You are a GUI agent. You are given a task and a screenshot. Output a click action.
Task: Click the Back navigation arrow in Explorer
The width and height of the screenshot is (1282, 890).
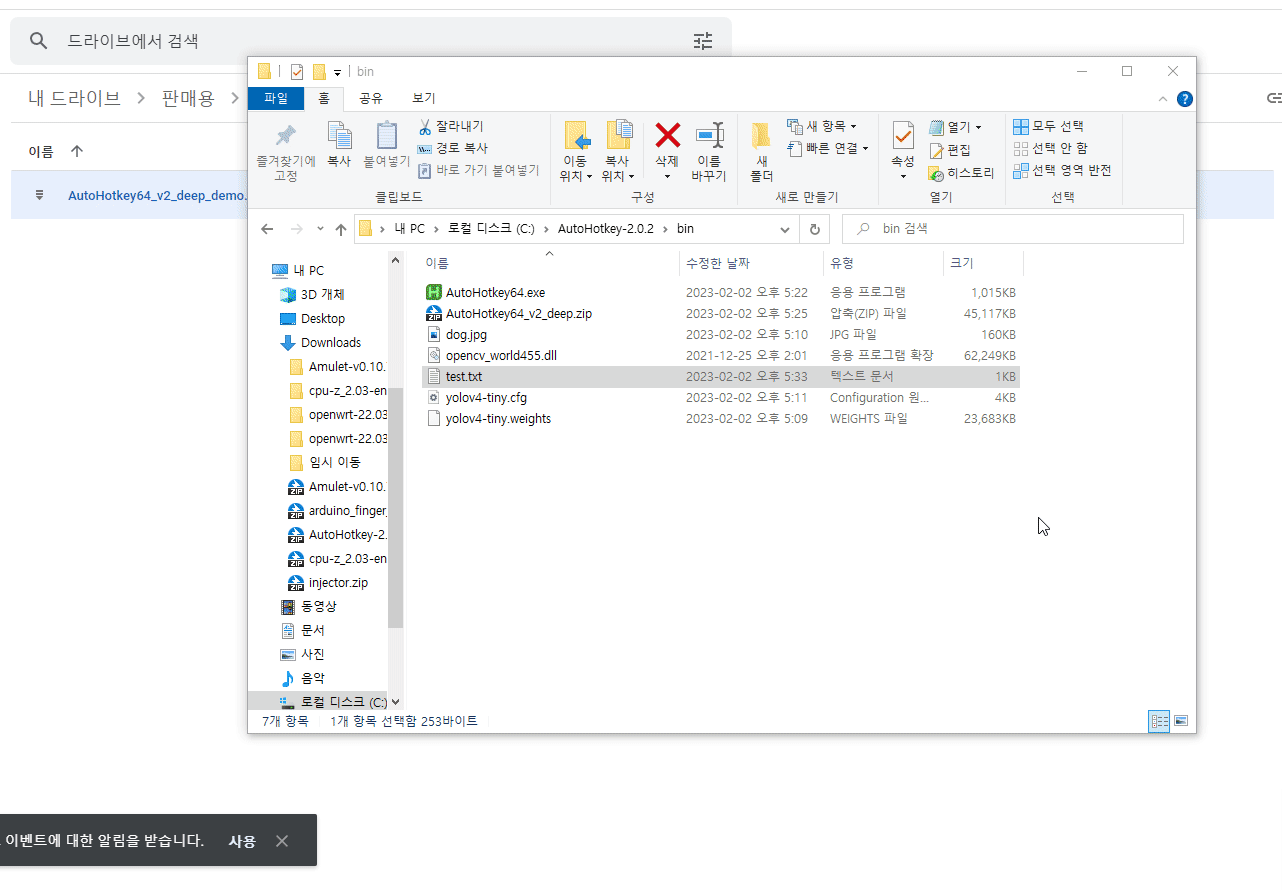pos(267,229)
